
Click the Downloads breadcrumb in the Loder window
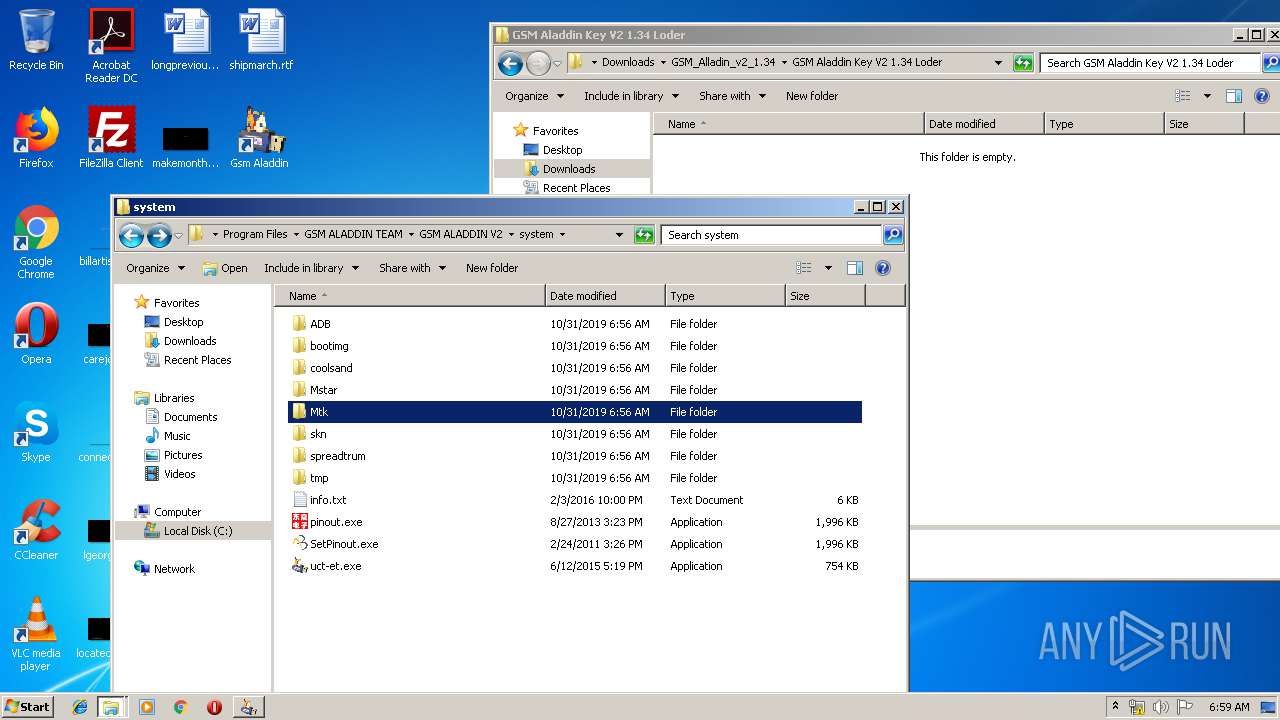(628, 62)
